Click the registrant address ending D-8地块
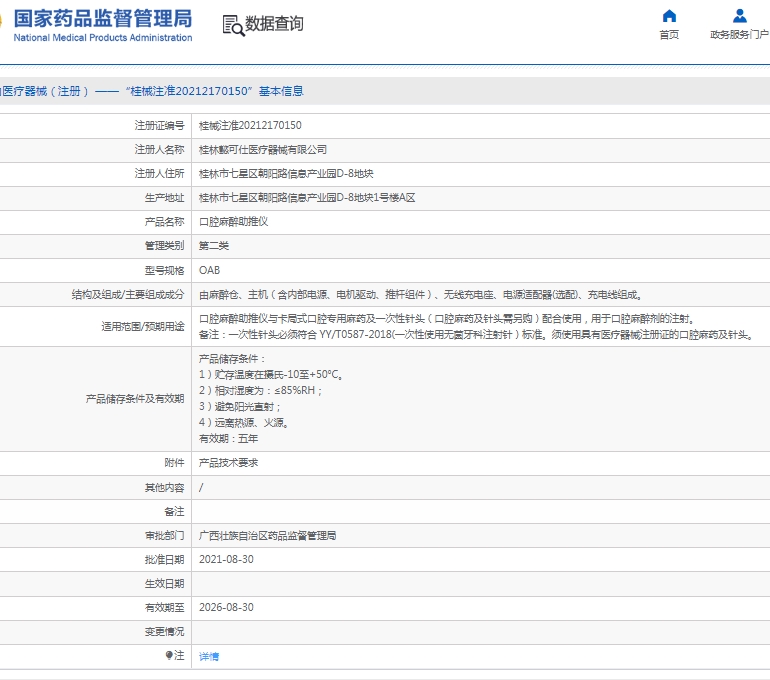 tap(286, 174)
